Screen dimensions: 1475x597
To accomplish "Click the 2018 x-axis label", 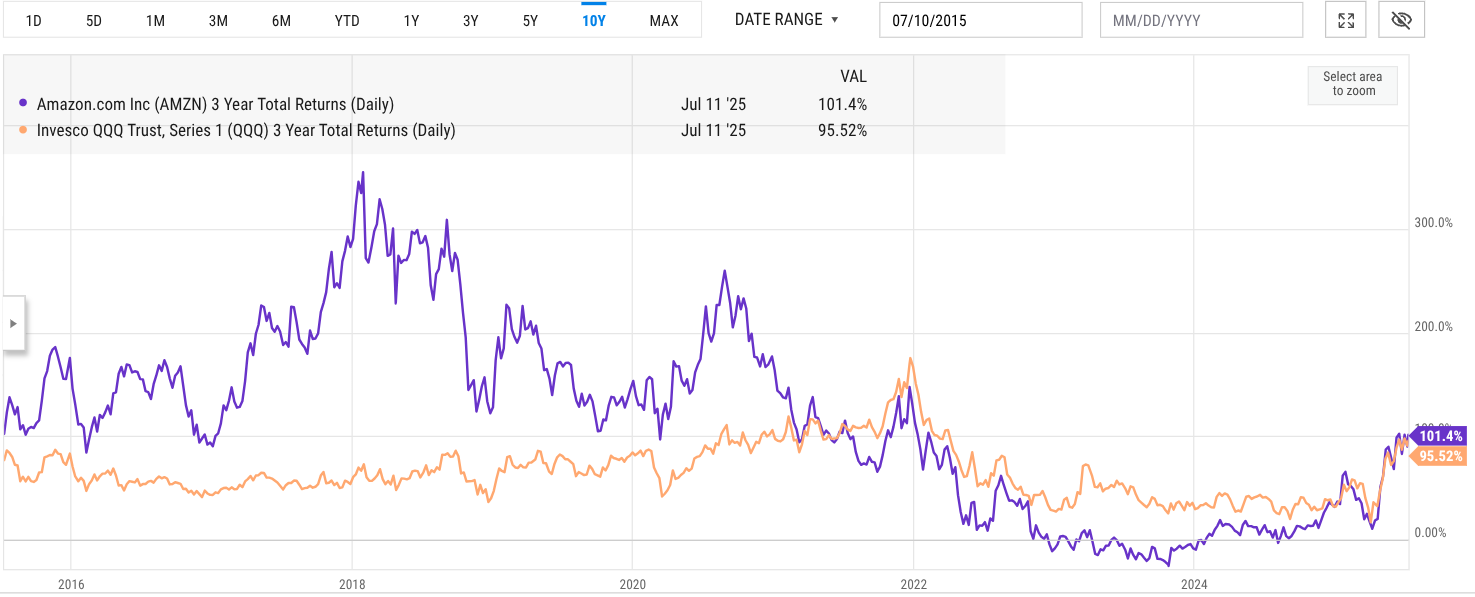I will [351, 584].
